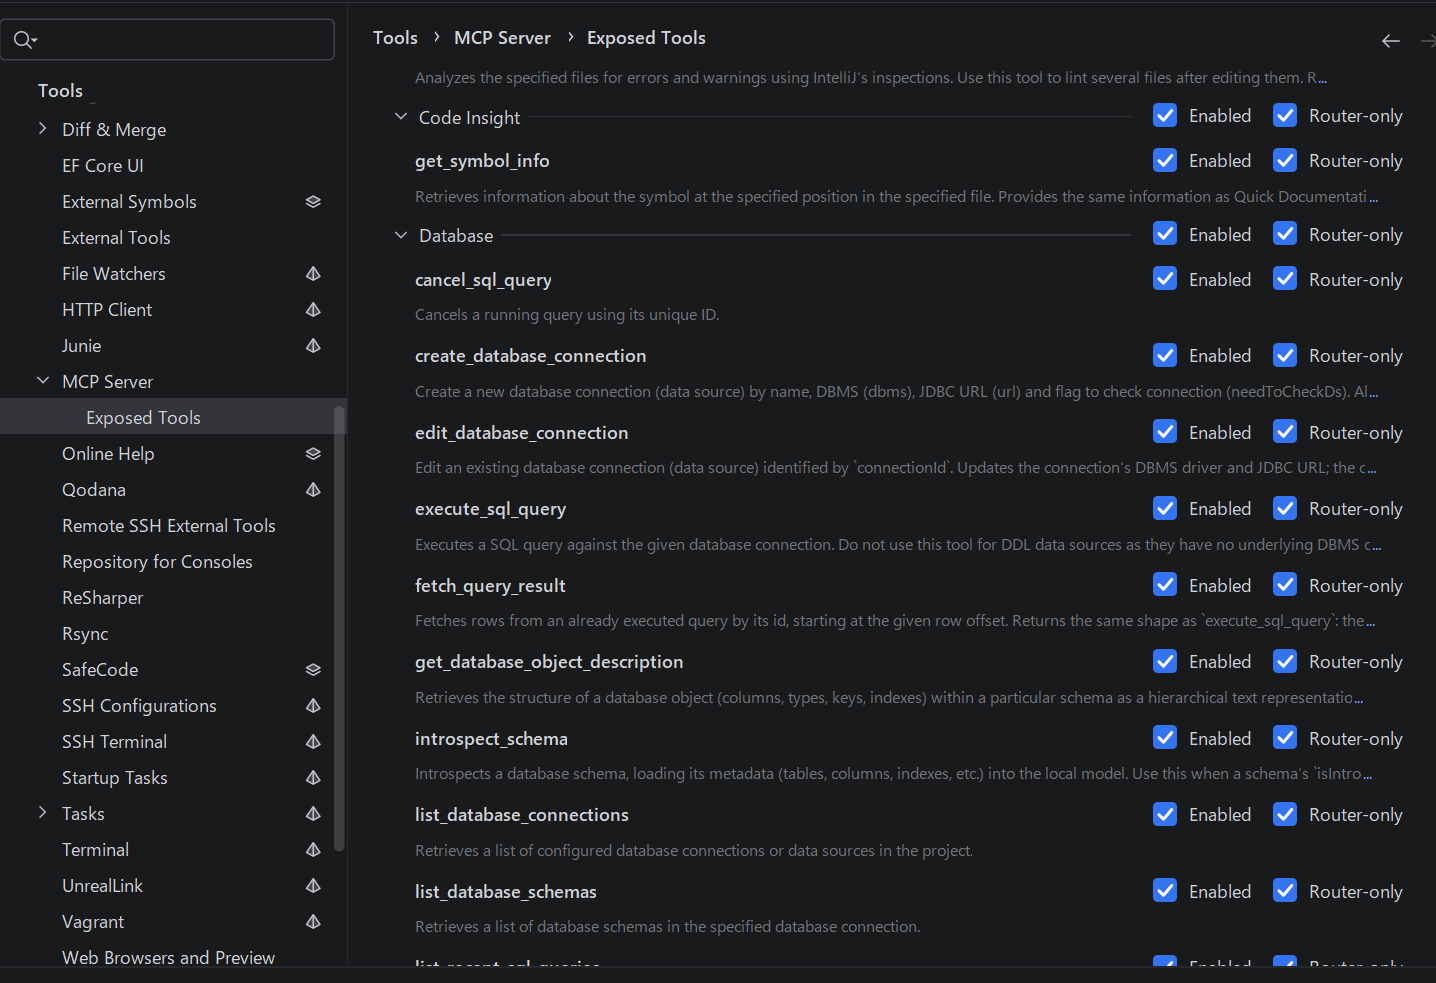Select the cancel_sql_query tool name

pos(483,280)
